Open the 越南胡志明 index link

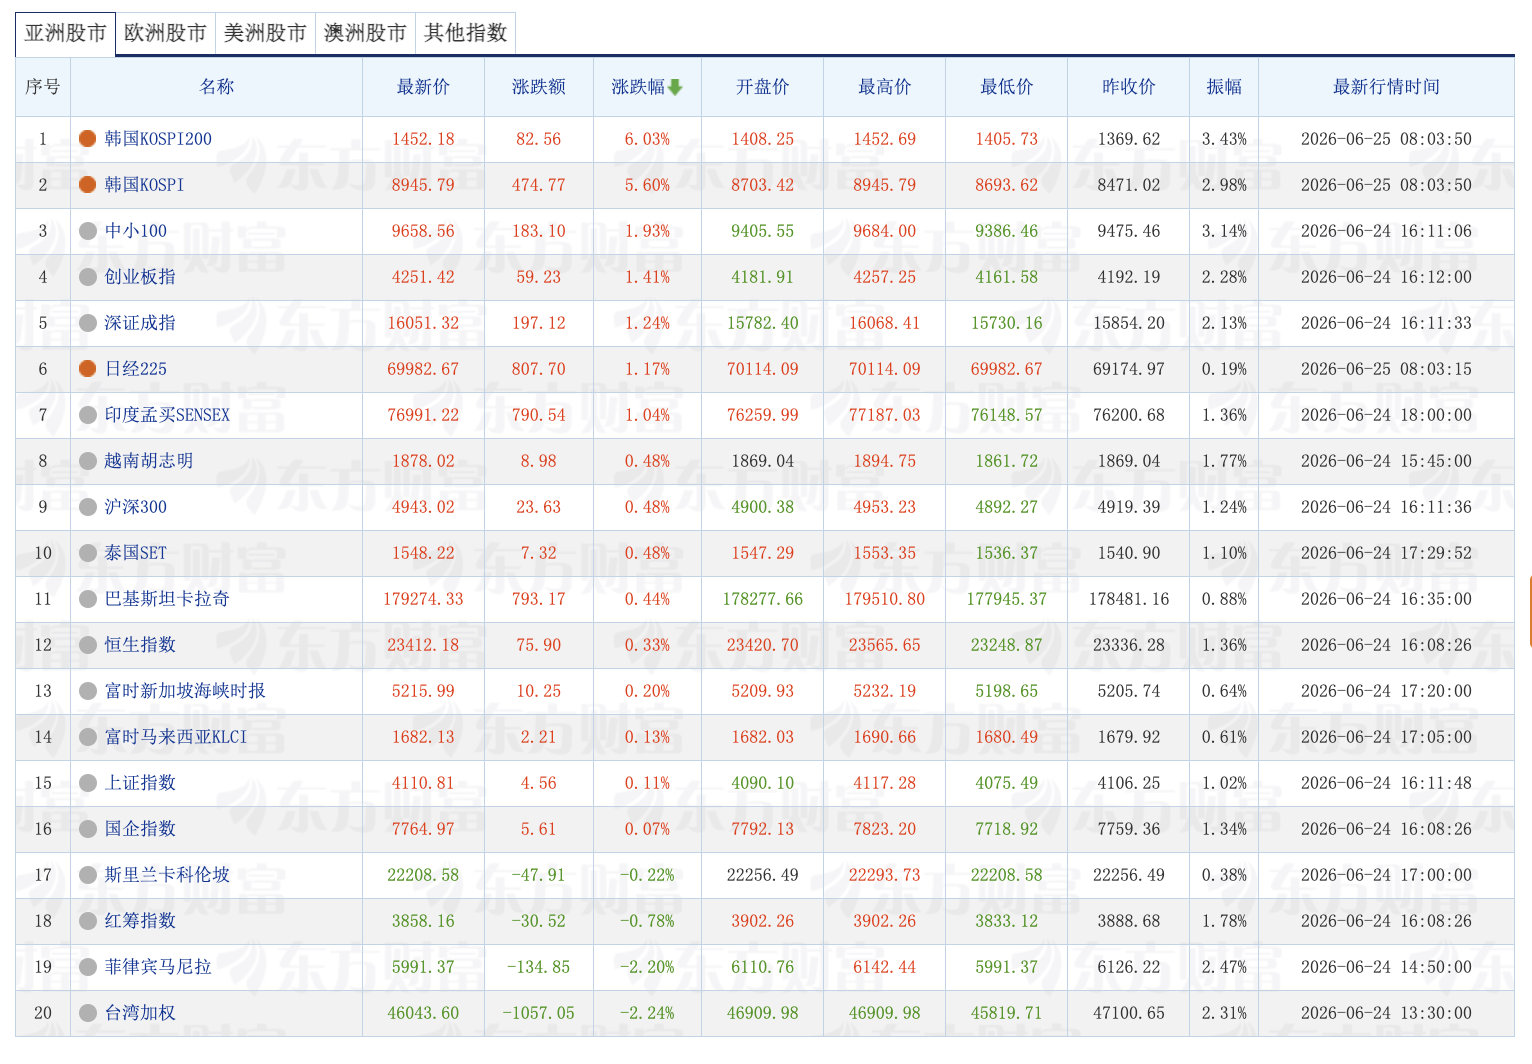pos(149,461)
